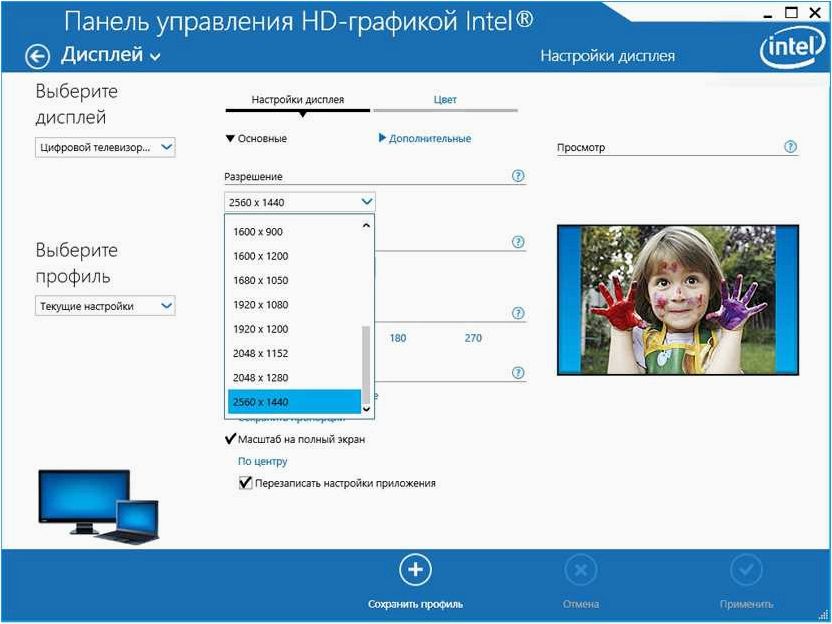Open the Дисплей section dropdown

(x=110, y=55)
